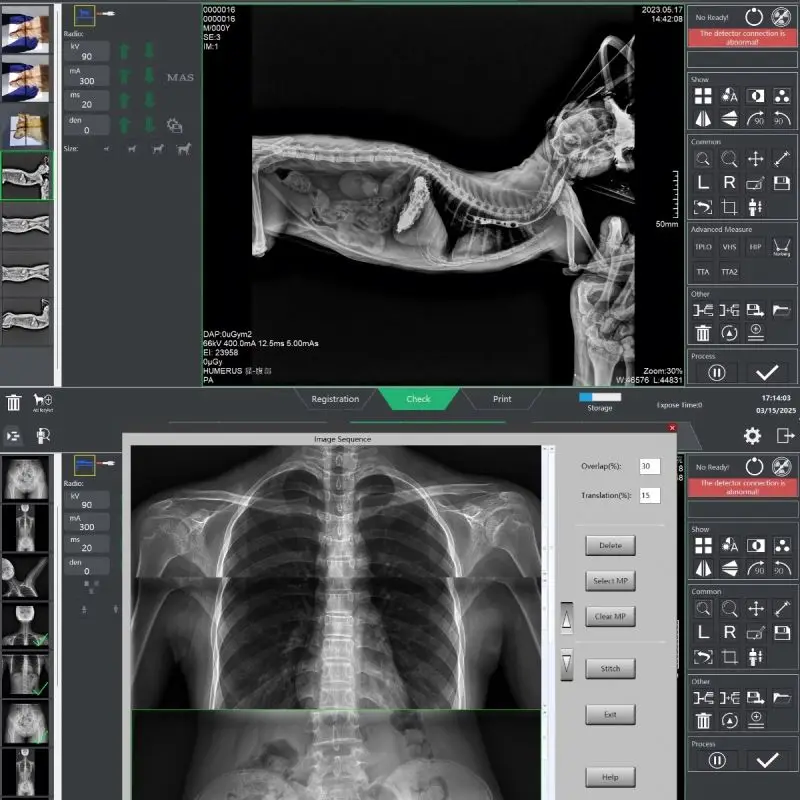This screenshot has width=800, height=800.
Task: Click the Add Patient dog icon
Action: [x=42, y=402]
